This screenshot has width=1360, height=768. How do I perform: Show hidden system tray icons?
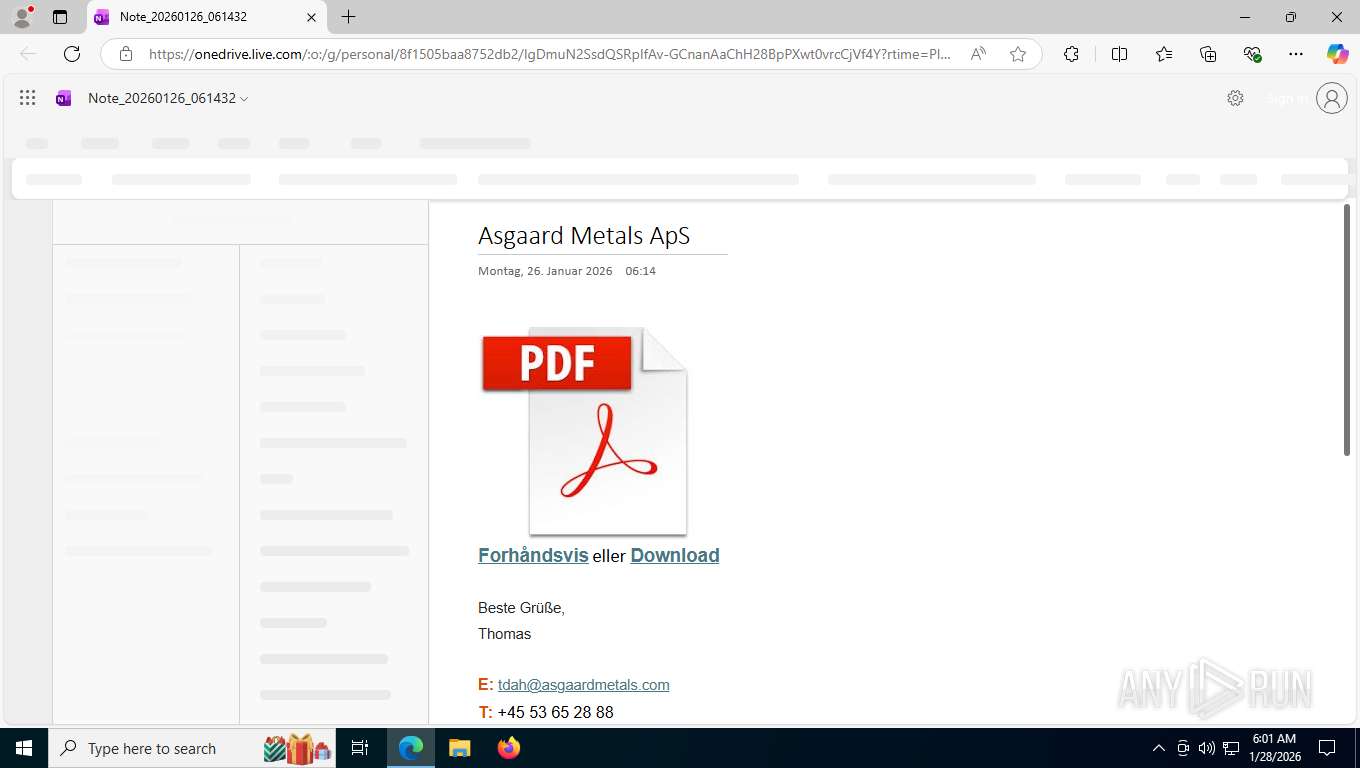pos(1159,748)
